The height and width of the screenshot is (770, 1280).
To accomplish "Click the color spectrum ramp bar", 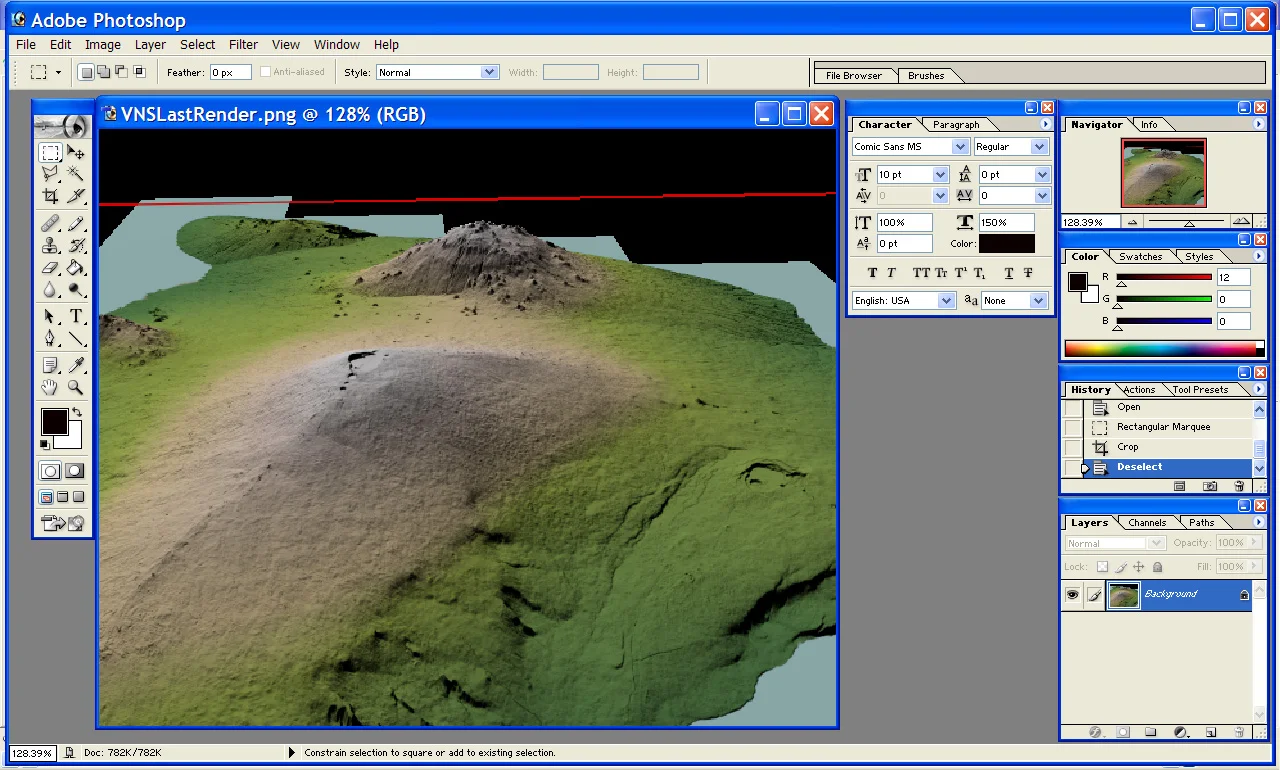I will pos(1160,349).
